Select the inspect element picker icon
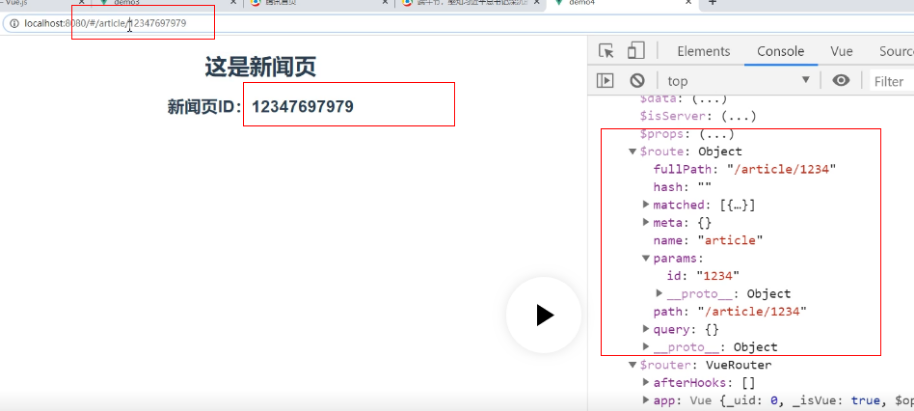The width and height of the screenshot is (914, 411). 607,51
